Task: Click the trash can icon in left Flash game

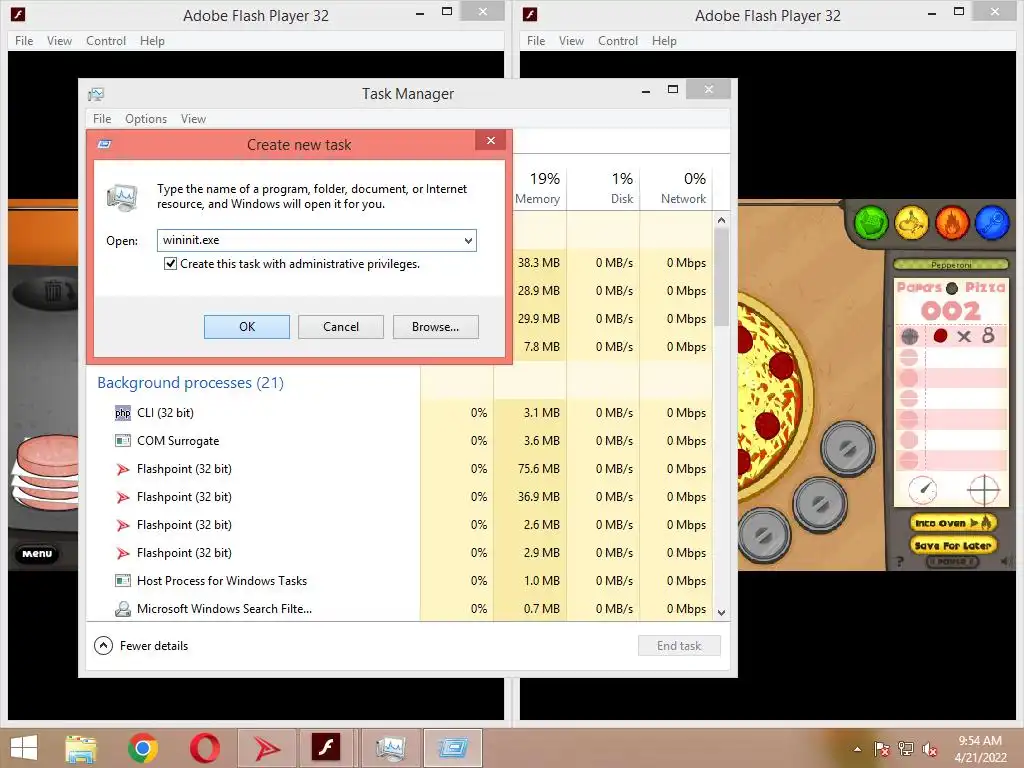Action: click(54, 290)
